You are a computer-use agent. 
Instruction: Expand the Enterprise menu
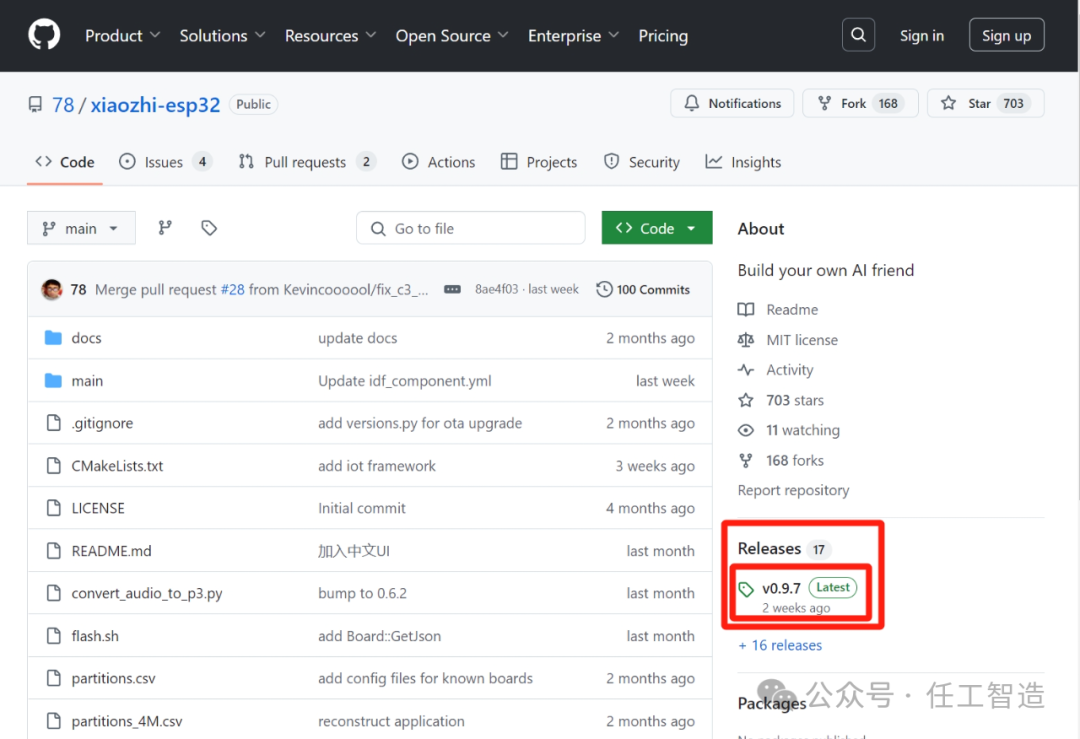pyautogui.click(x=573, y=36)
